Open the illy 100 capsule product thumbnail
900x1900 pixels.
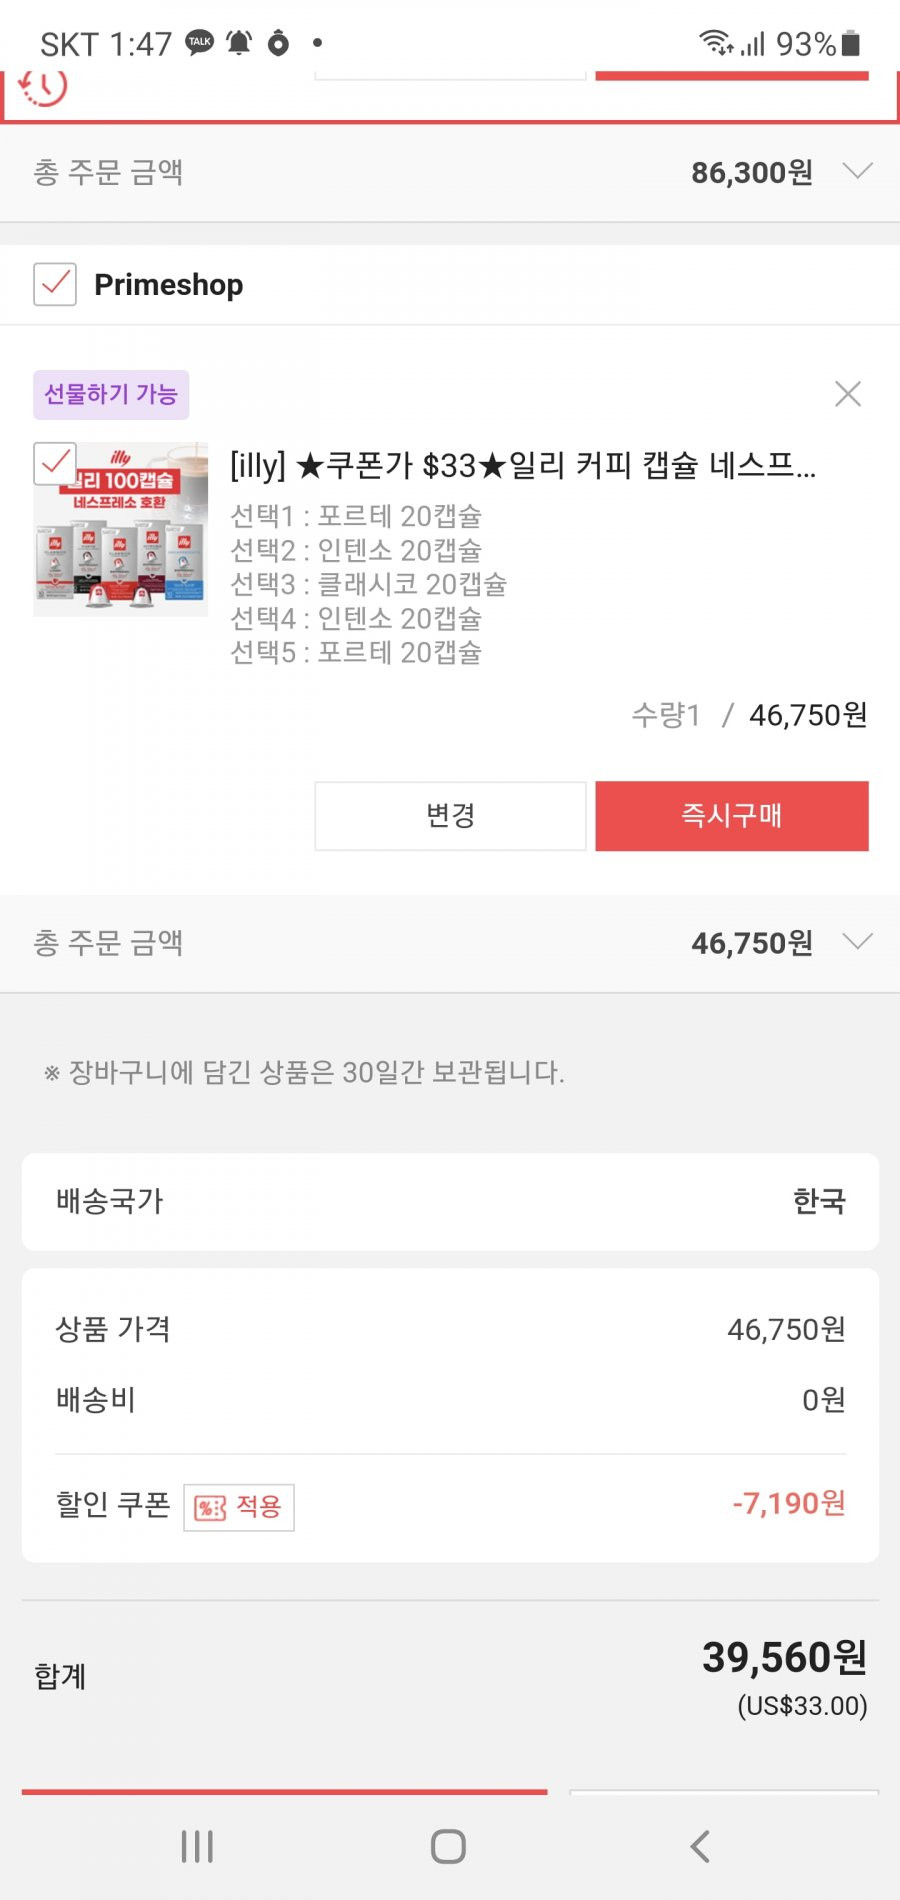[x=121, y=529]
